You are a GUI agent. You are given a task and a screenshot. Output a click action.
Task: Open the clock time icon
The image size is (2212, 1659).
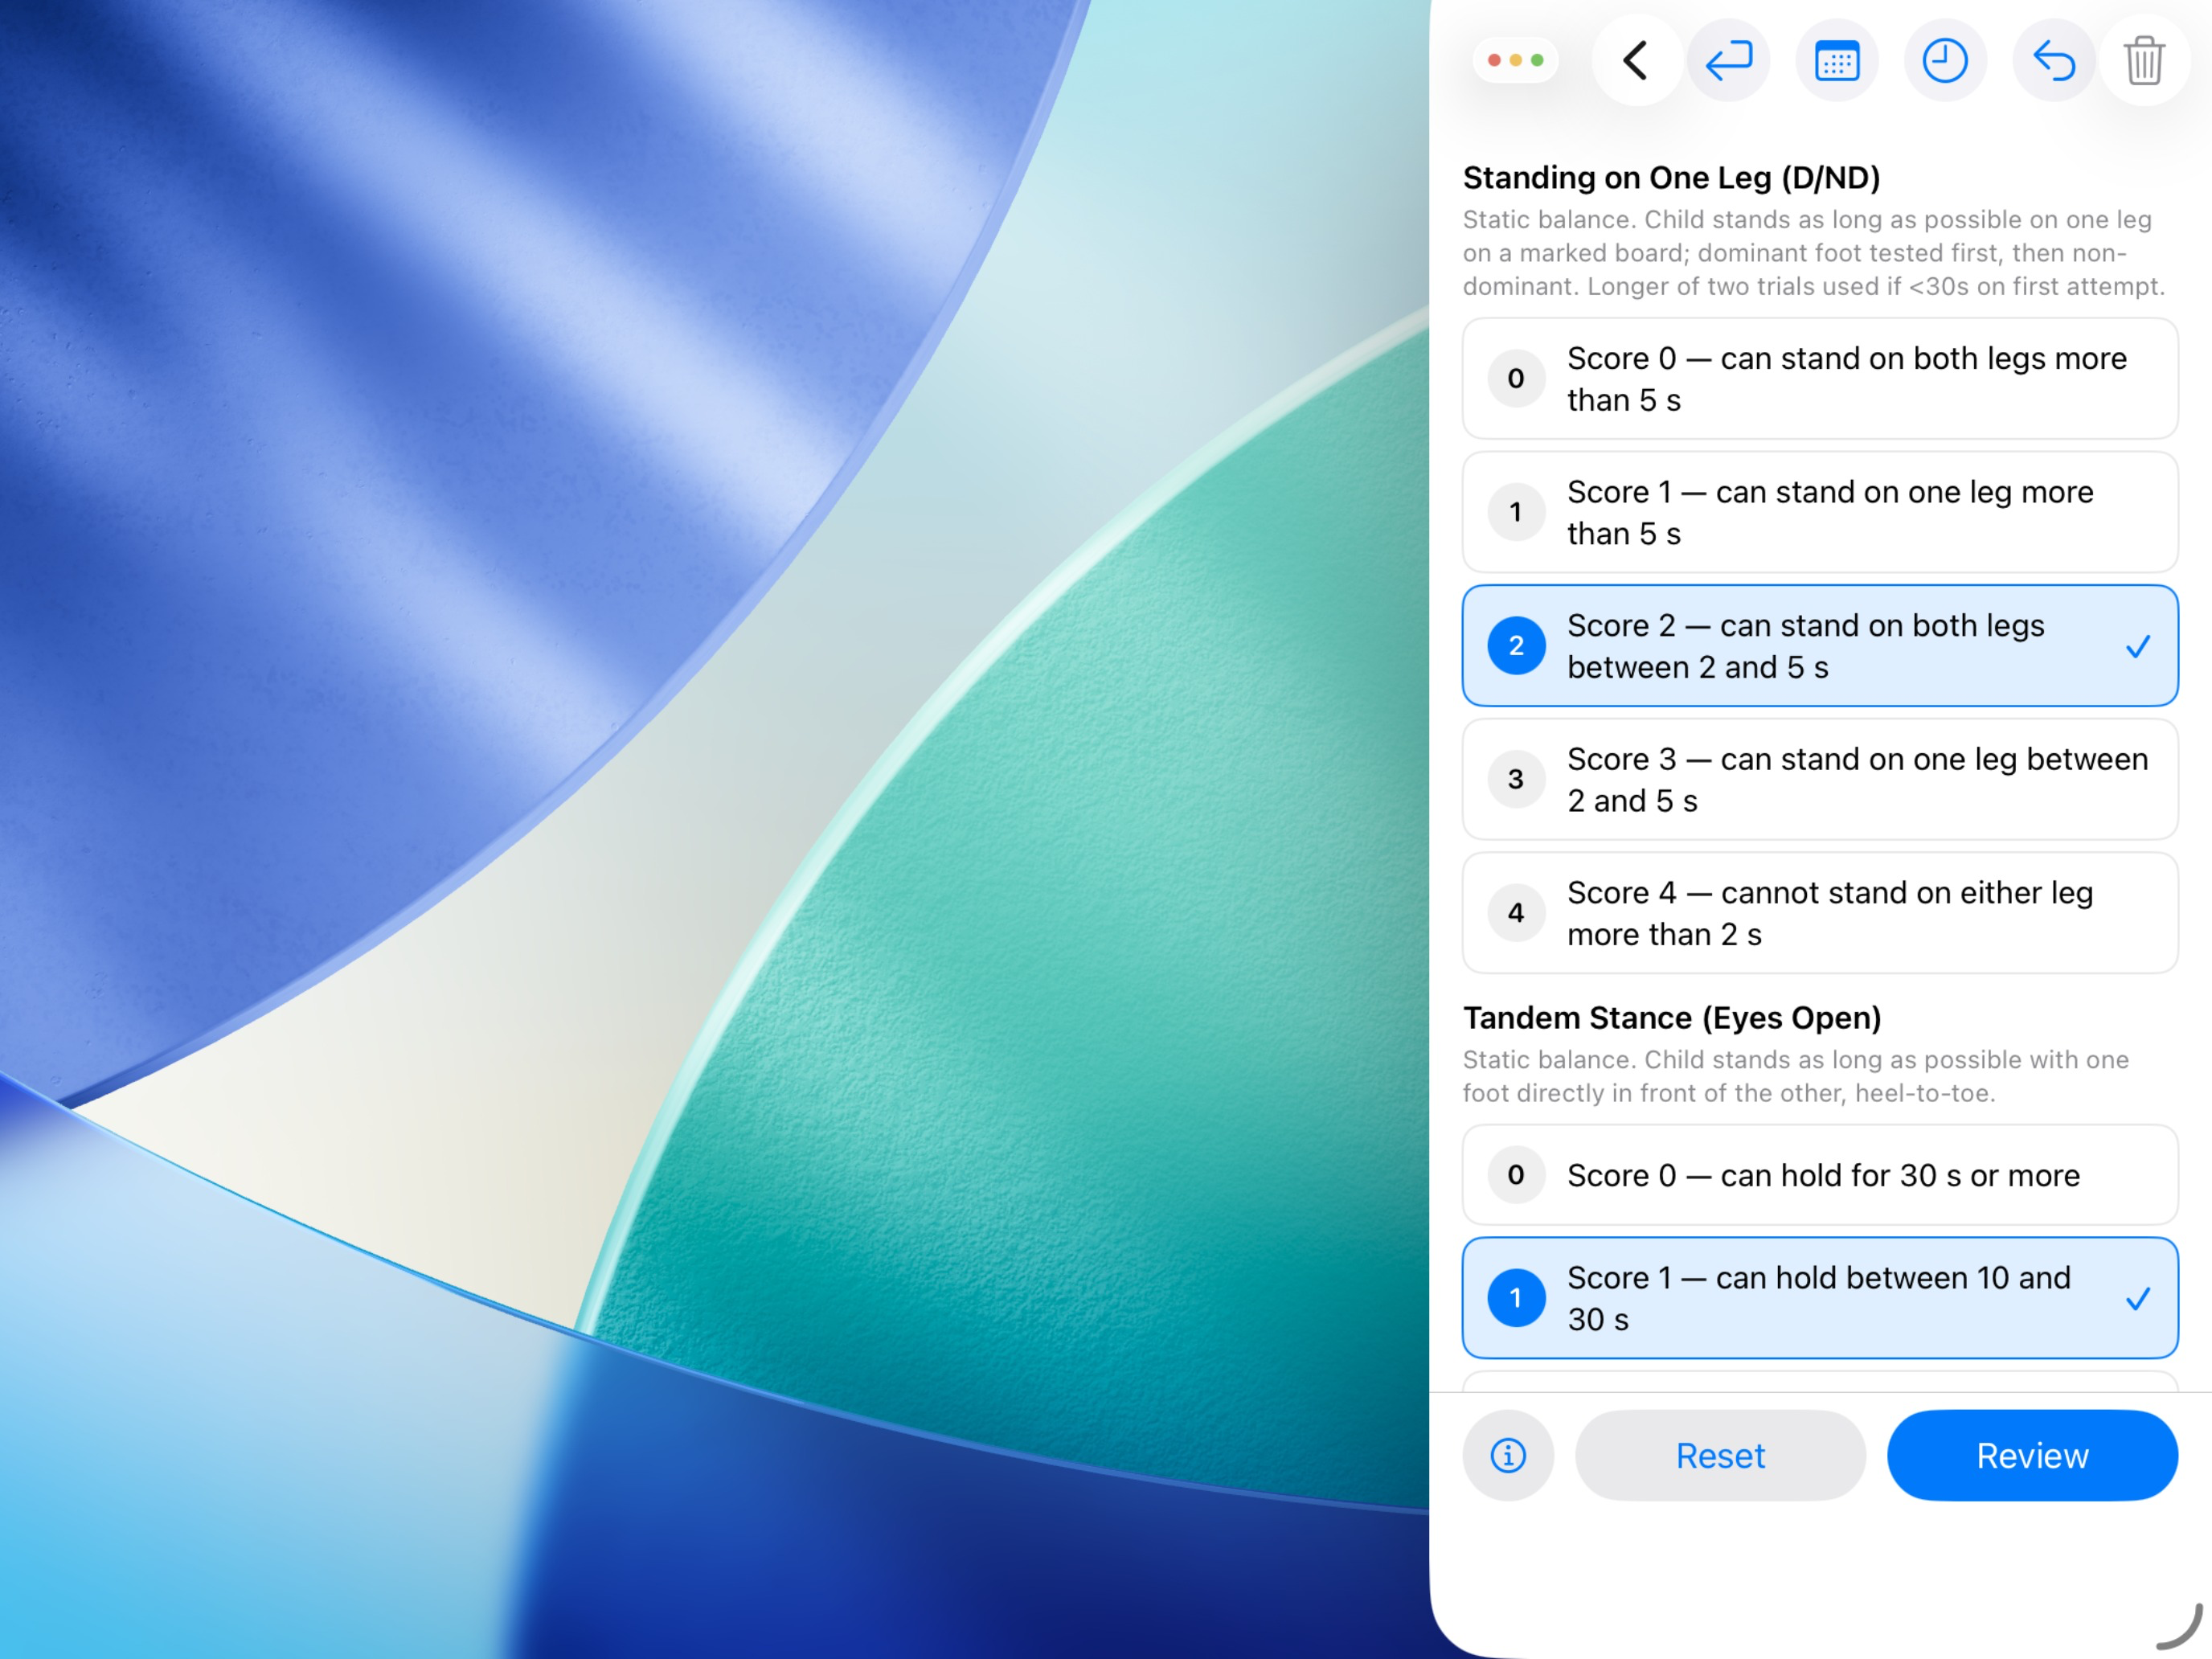point(1945,61)
